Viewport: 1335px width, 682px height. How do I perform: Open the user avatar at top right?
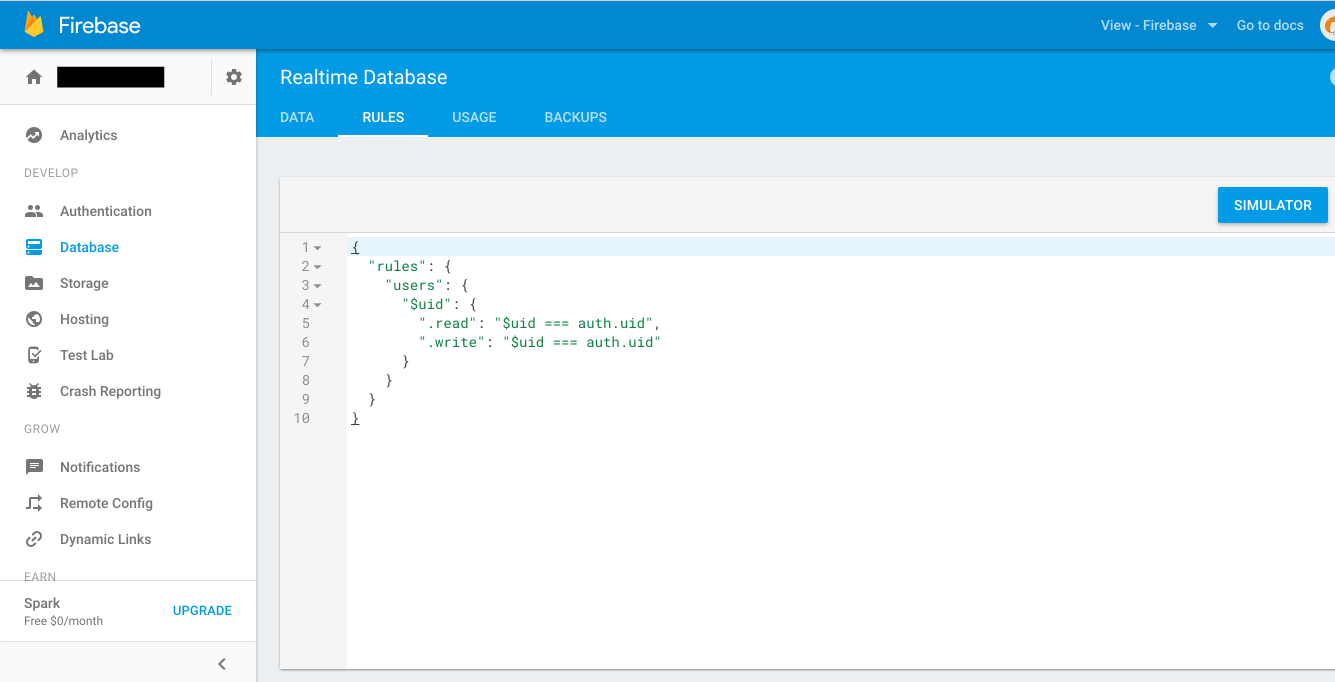(x=1328, y=26)
